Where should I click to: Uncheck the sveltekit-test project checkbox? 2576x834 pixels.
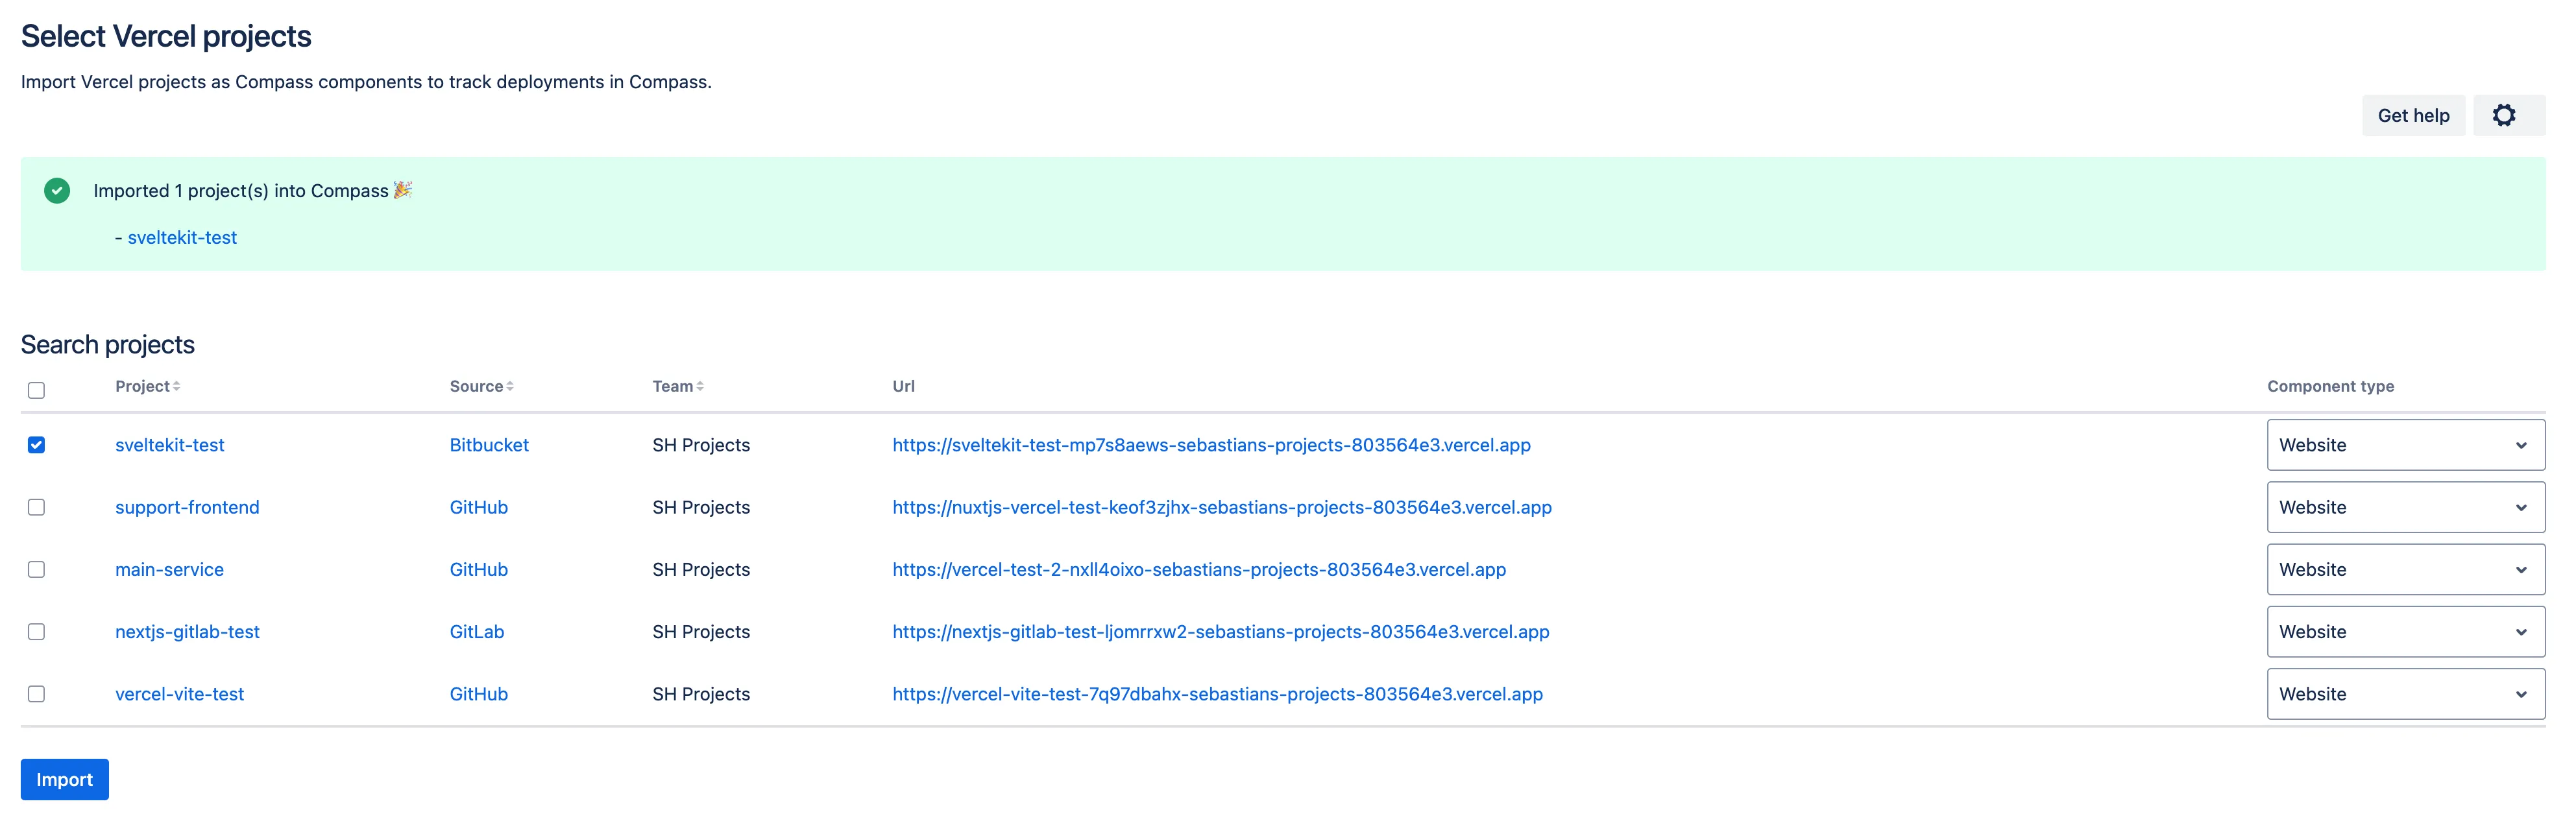click(36, 445)
